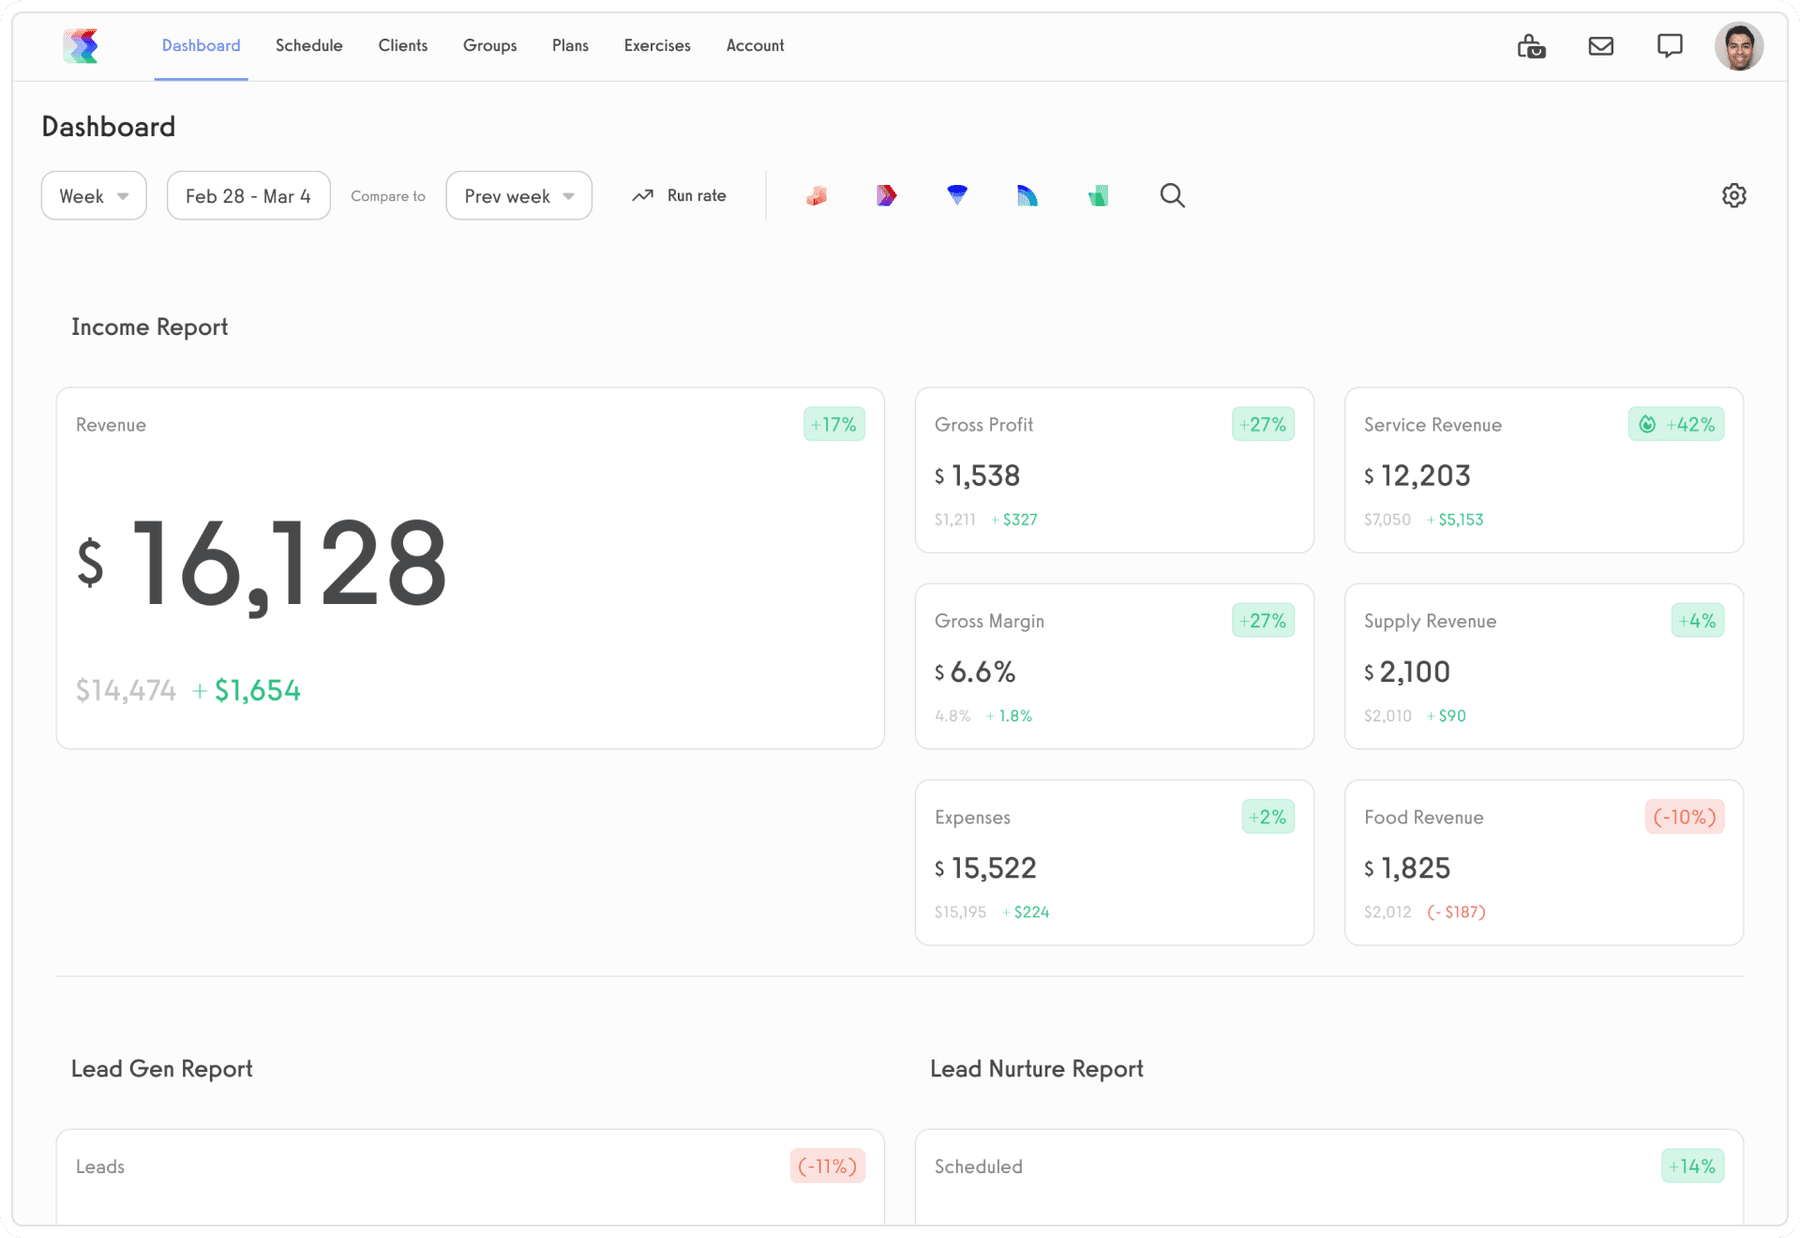
Task: Select the green integration app icon
Action: tap(1097, 195)
